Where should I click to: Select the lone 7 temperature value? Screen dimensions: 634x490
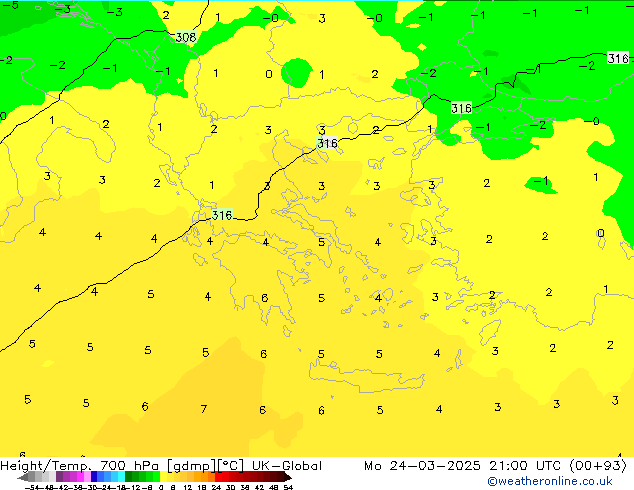[204, 409]
